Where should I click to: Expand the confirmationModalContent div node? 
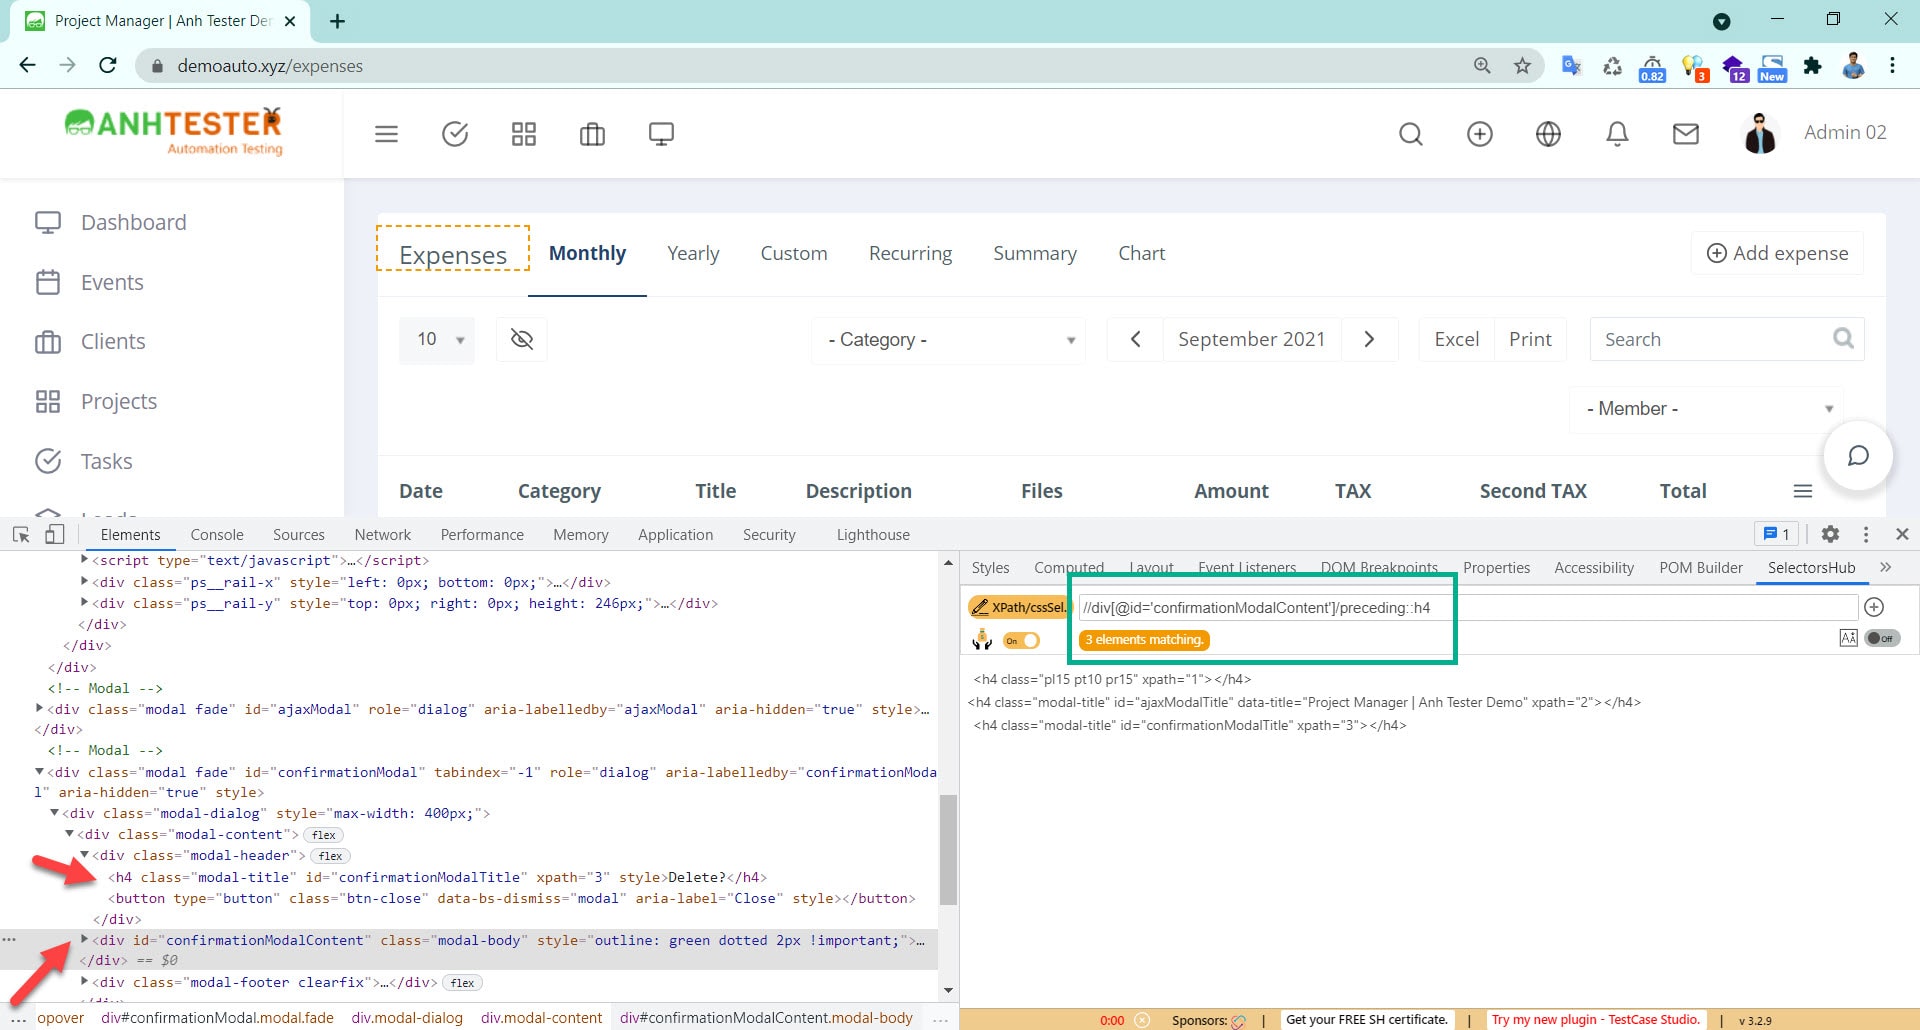click(85, 940)
